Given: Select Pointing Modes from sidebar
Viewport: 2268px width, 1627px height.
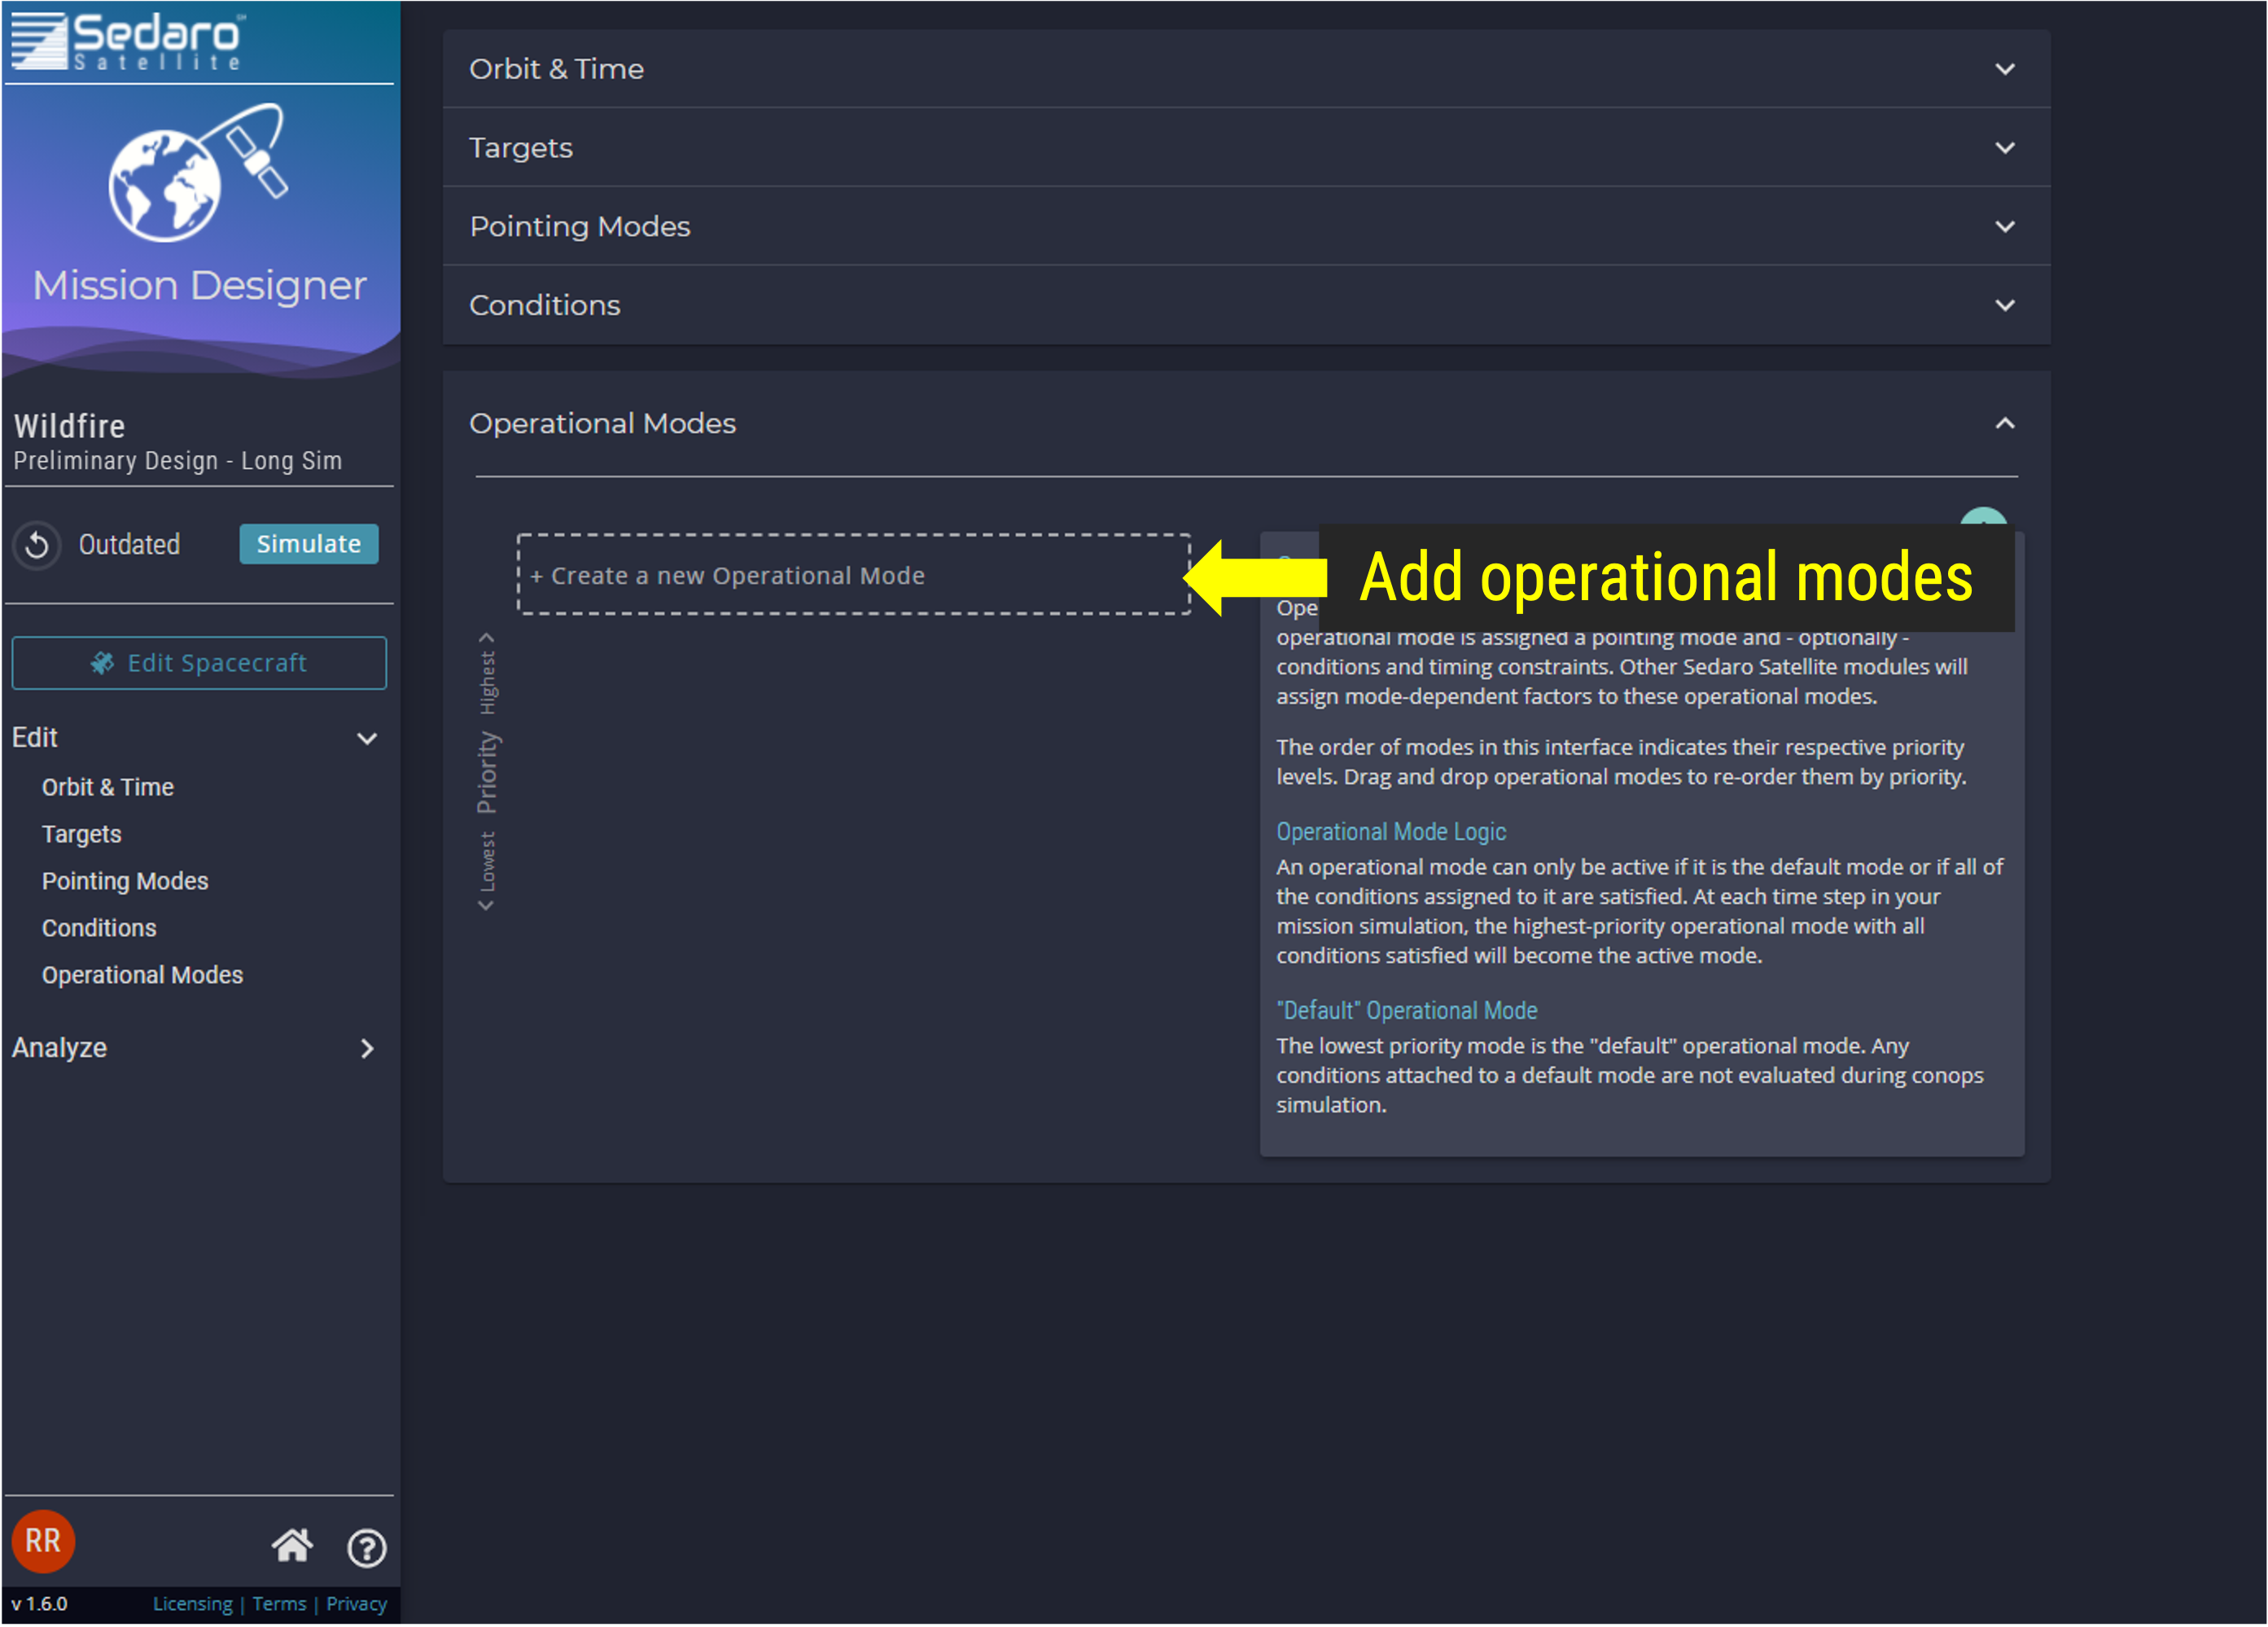Looking at the screenshot, I should point(123,880).
